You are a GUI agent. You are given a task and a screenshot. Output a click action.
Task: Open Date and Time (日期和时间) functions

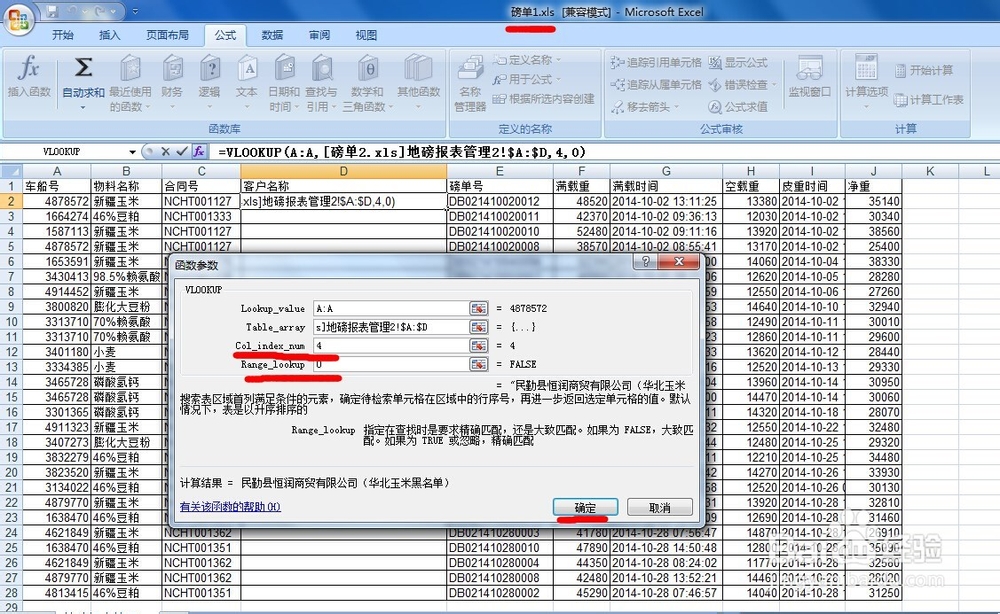tap(284, 83)
